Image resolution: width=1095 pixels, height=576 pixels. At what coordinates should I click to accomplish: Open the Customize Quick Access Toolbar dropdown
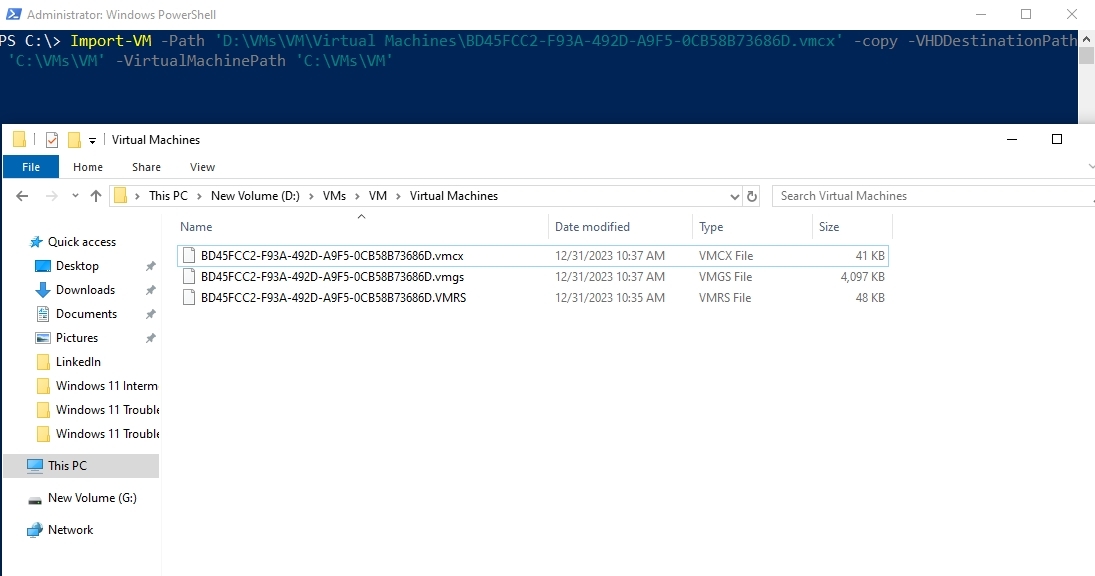92,140
